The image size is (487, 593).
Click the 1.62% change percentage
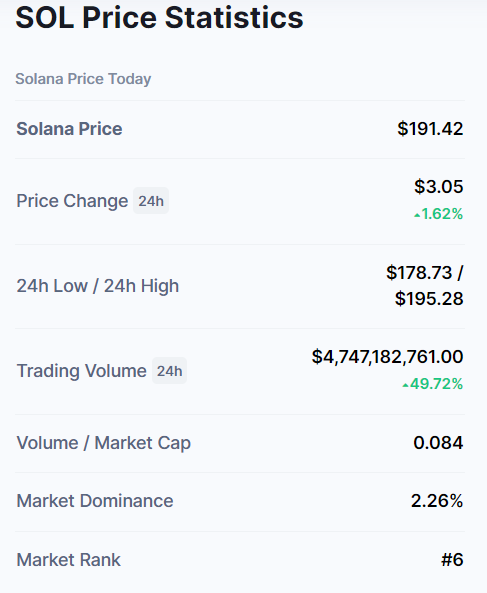pos(442,214)
